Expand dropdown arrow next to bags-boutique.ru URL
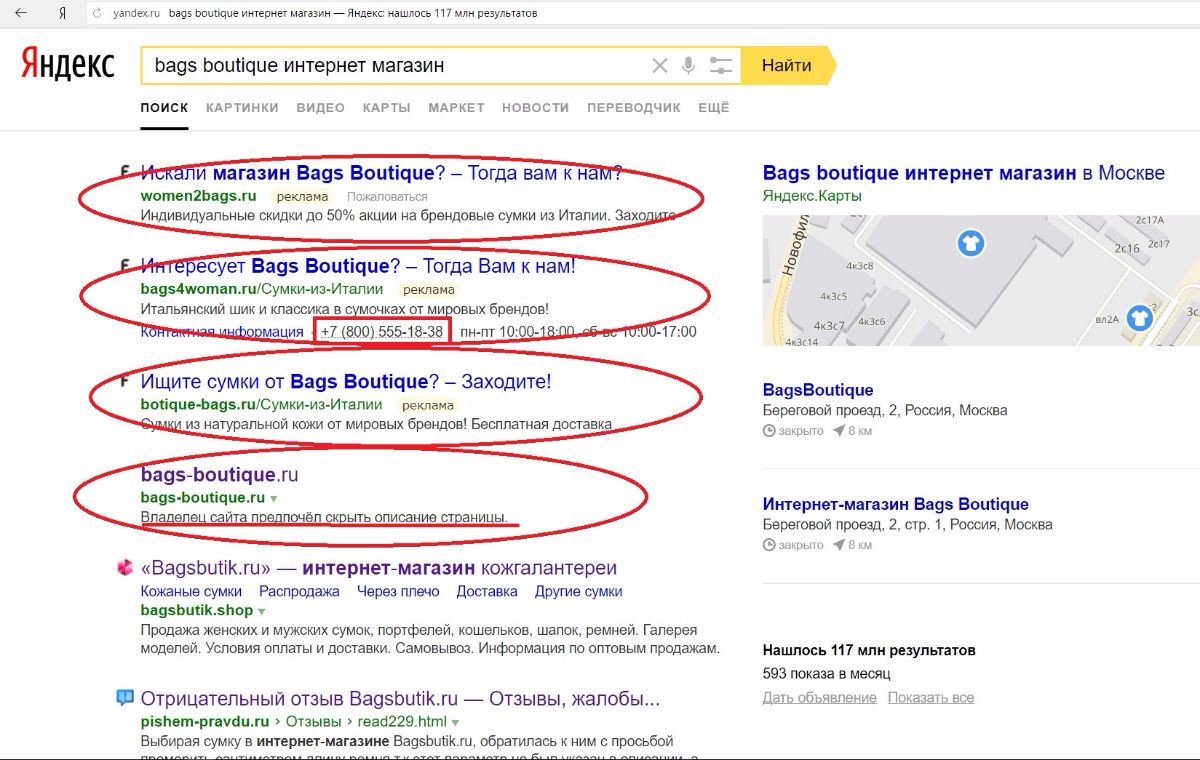1200x760 pixels. coord(274,498)
